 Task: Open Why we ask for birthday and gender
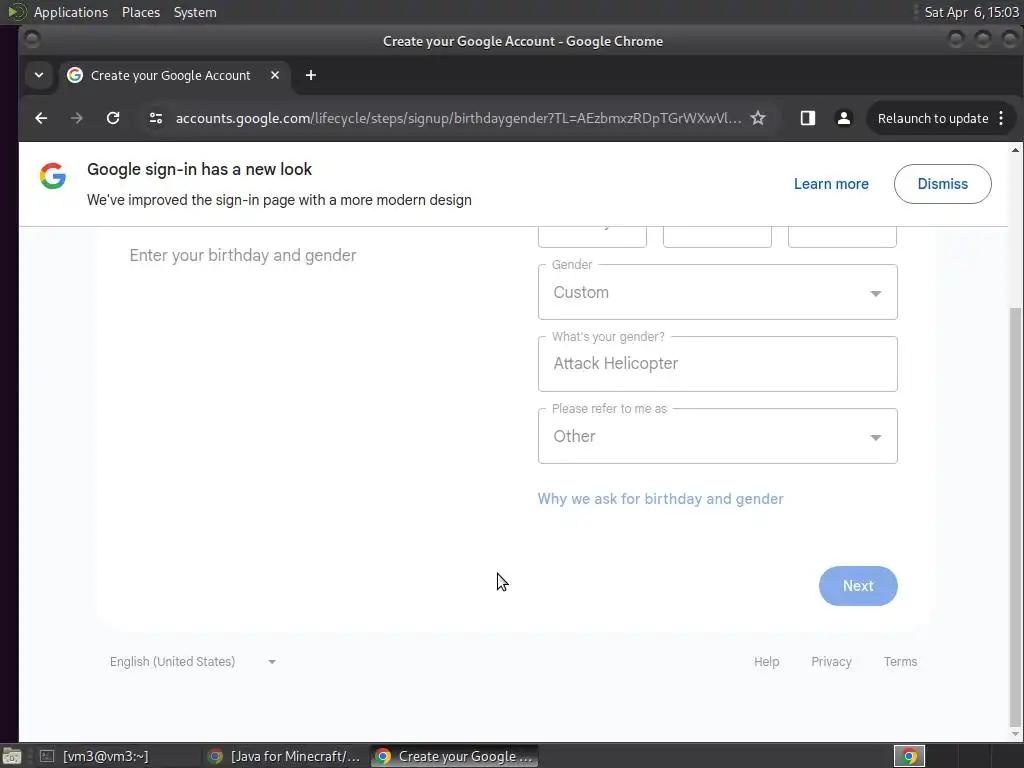click(660, 499)
